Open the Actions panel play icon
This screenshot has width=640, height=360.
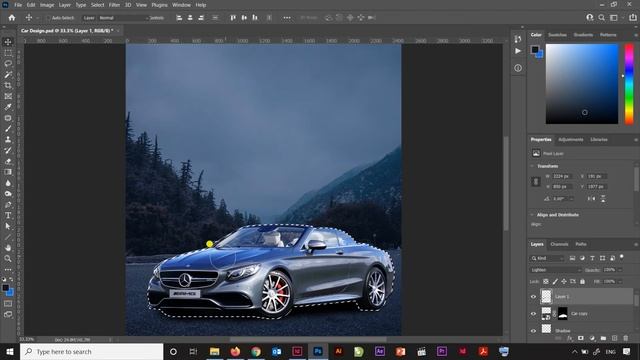pyautogui.click(x=518, y=51)
